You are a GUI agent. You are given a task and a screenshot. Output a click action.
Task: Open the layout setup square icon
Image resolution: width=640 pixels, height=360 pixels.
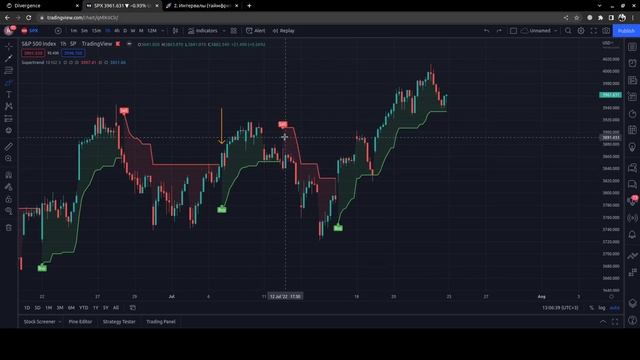(513, 31)
